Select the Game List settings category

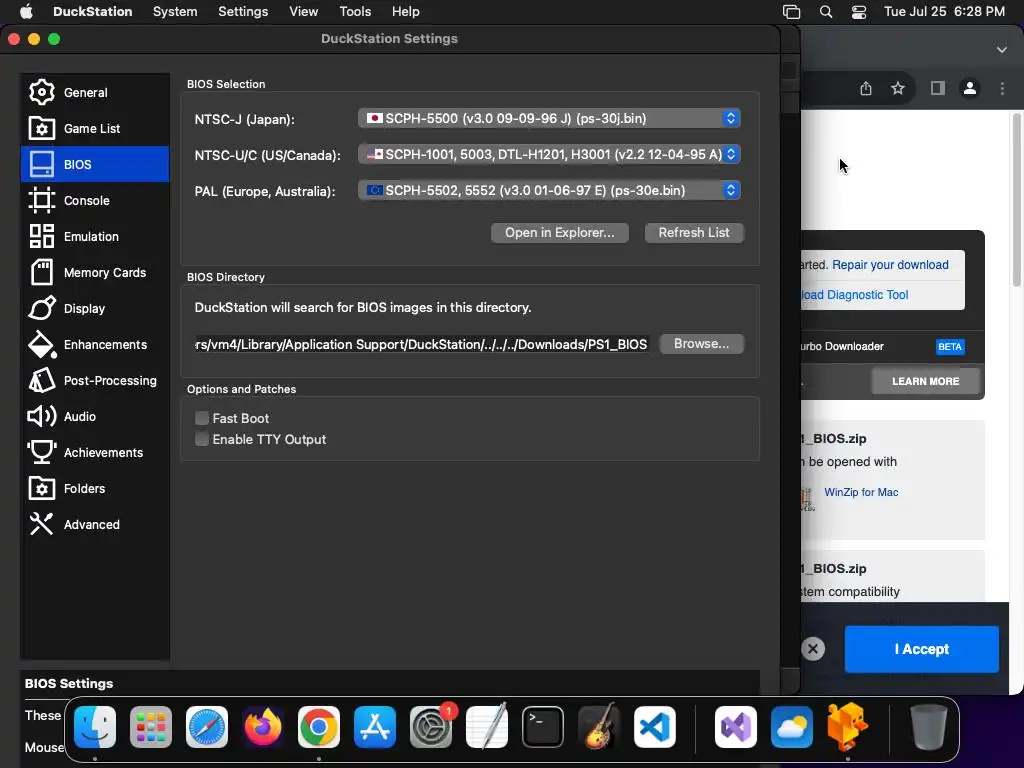[x=95, y=128]
